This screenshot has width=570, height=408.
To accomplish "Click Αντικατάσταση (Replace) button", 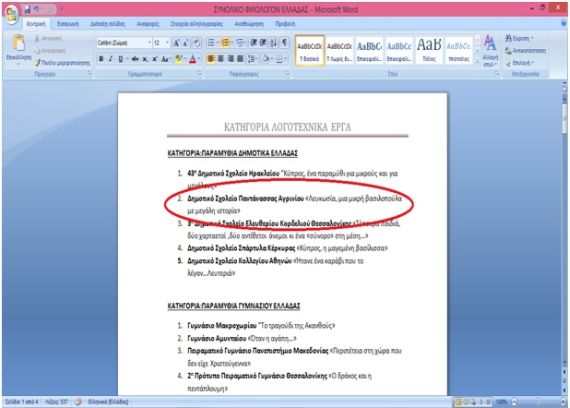I will click(x=526, y=51).
